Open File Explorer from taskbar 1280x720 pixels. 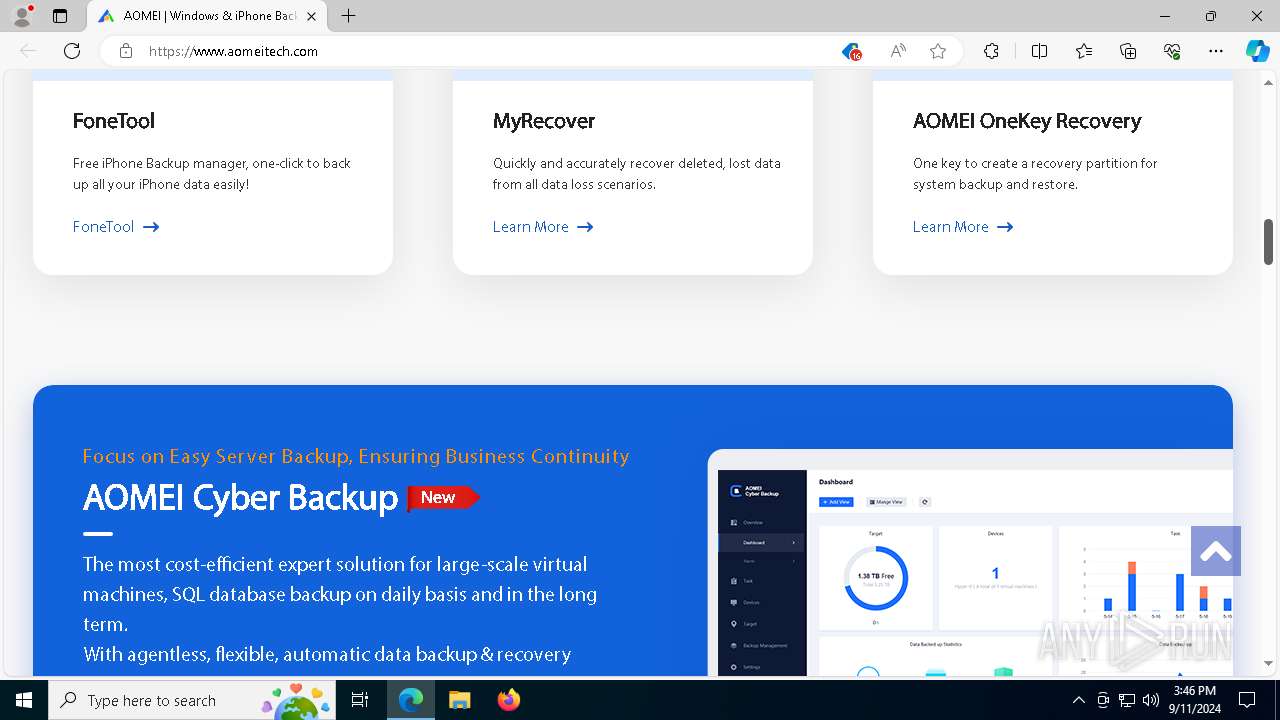click(459, 700)
